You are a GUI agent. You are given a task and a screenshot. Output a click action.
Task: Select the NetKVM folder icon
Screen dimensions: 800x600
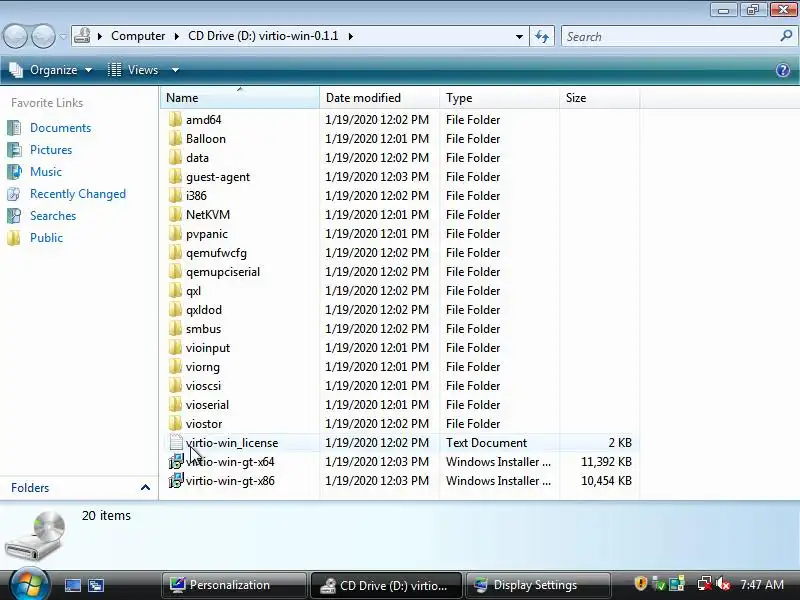coord(176,214)
